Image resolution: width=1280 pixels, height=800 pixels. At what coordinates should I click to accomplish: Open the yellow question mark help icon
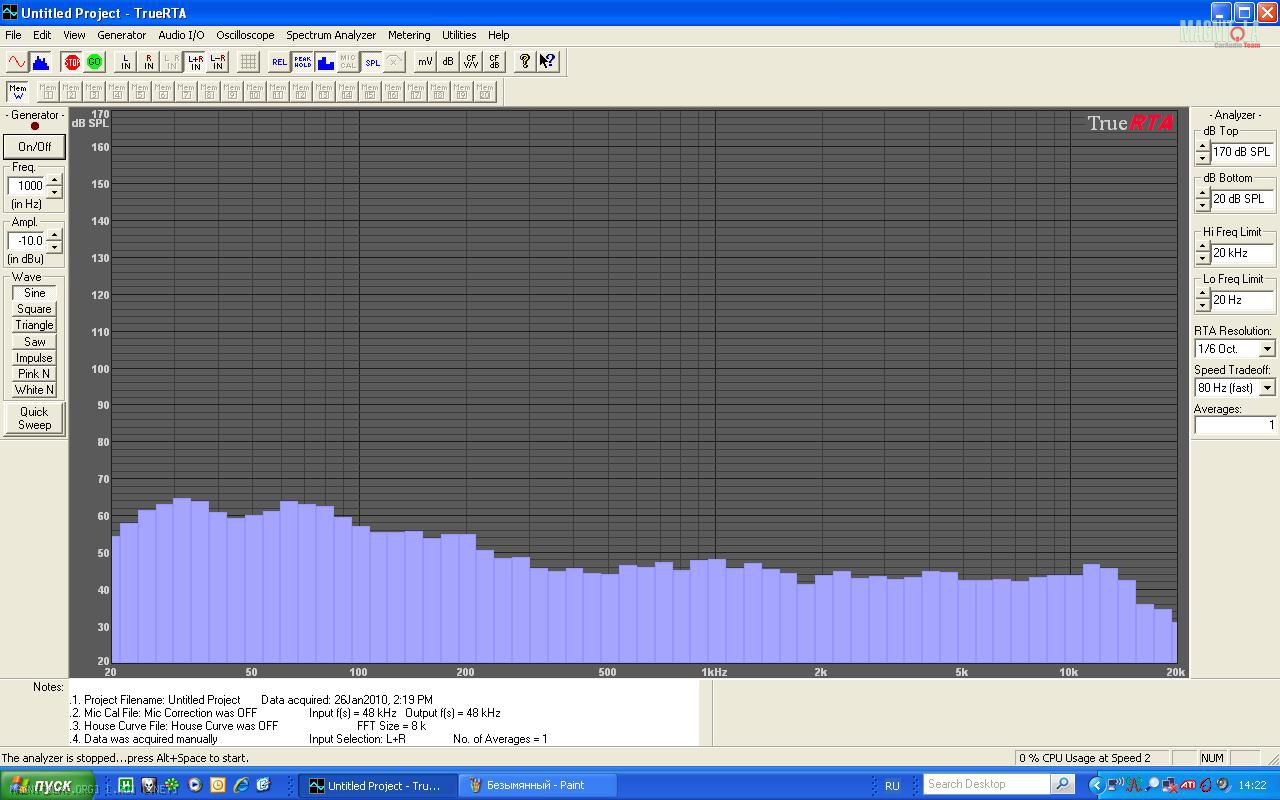(524, 62)
